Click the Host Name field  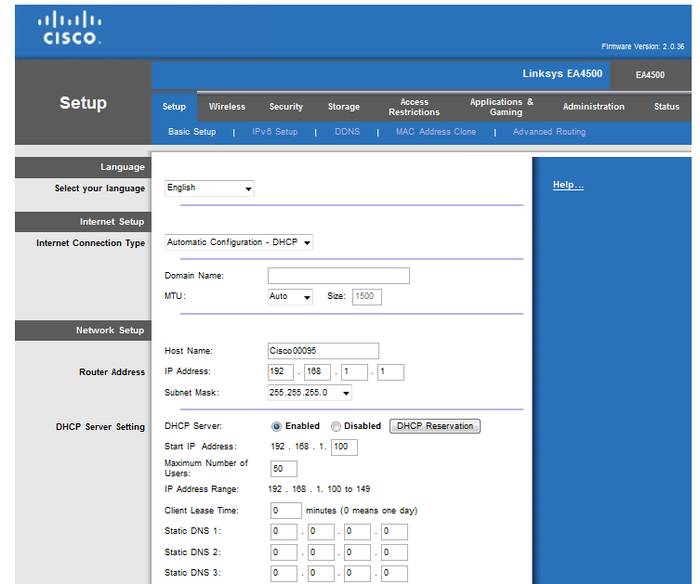click(x=323, y=351)
